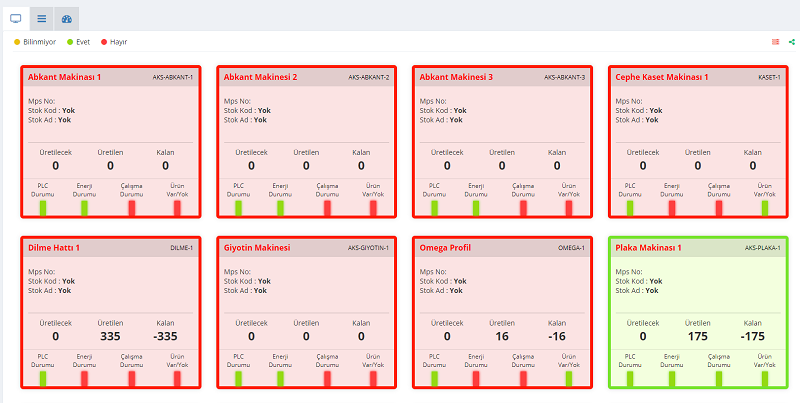
Task: Click the green share icon
Action: [x=791, y=42]
